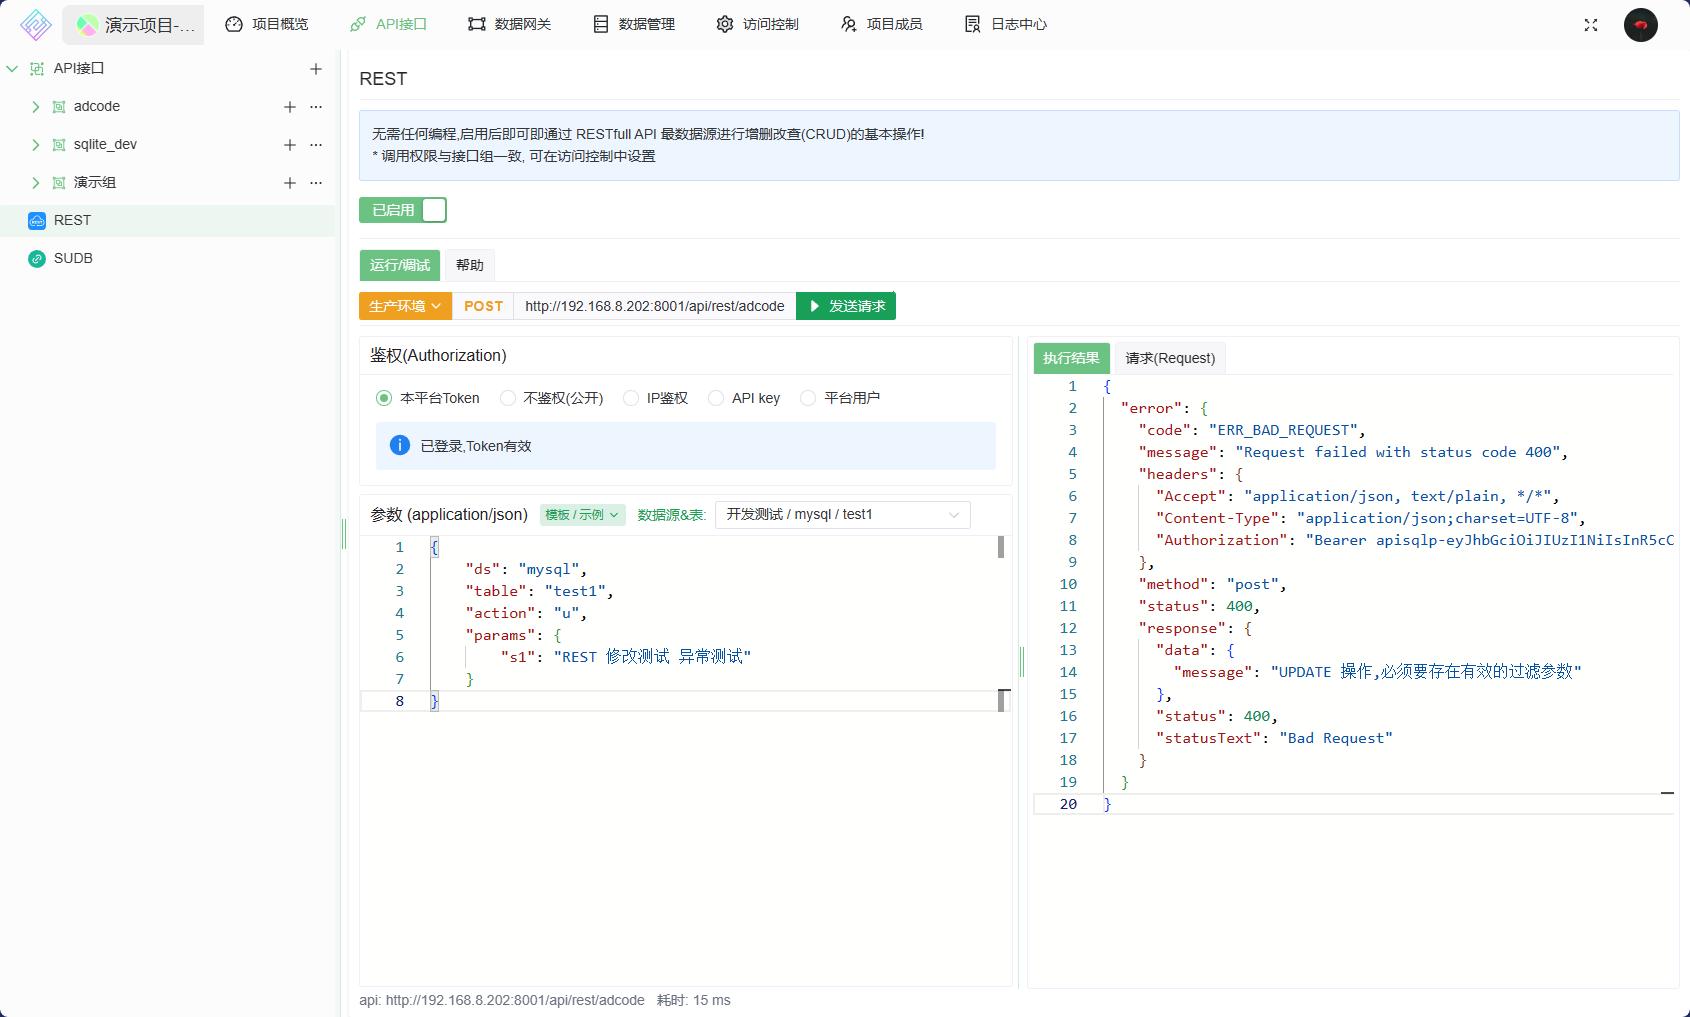
Task: Add a new API group with plus icon
Action: (x=316, y=69)
